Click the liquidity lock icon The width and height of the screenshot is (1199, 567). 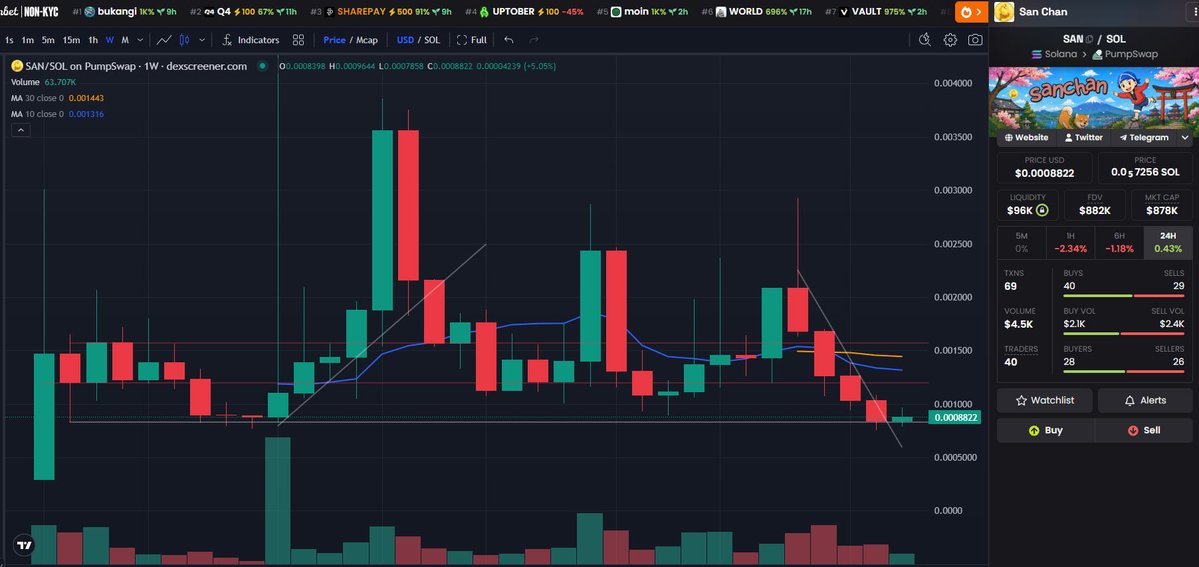(1041, 210)
